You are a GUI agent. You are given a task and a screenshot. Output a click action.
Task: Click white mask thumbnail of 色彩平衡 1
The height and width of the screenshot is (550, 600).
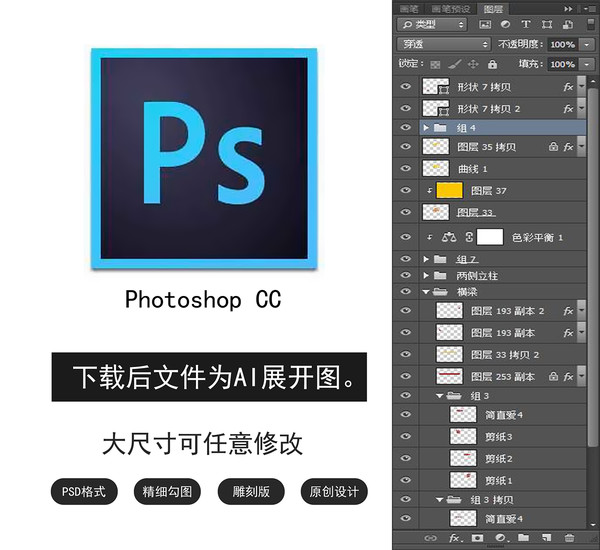pyautogui.click(x=490, y=237)
